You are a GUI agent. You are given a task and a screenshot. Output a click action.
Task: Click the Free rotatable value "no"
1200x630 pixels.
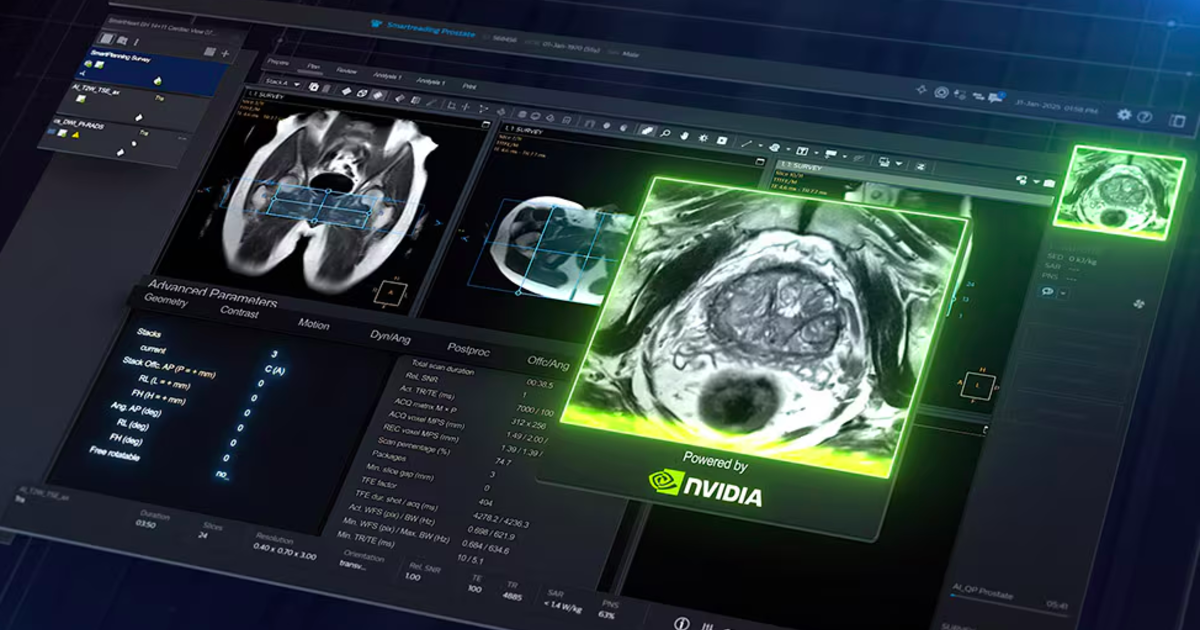pyautogui.click(x=221, y=474)
